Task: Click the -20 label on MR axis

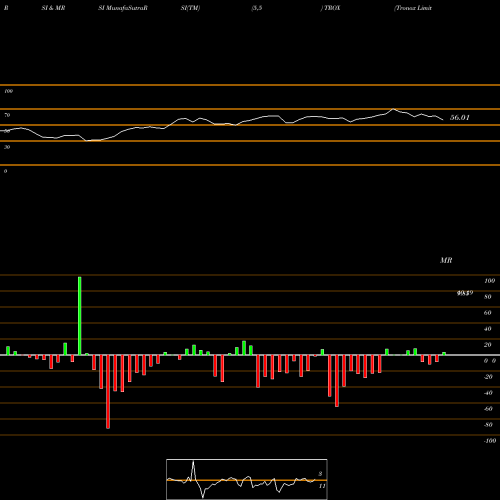Action: [x=488, y=377]
